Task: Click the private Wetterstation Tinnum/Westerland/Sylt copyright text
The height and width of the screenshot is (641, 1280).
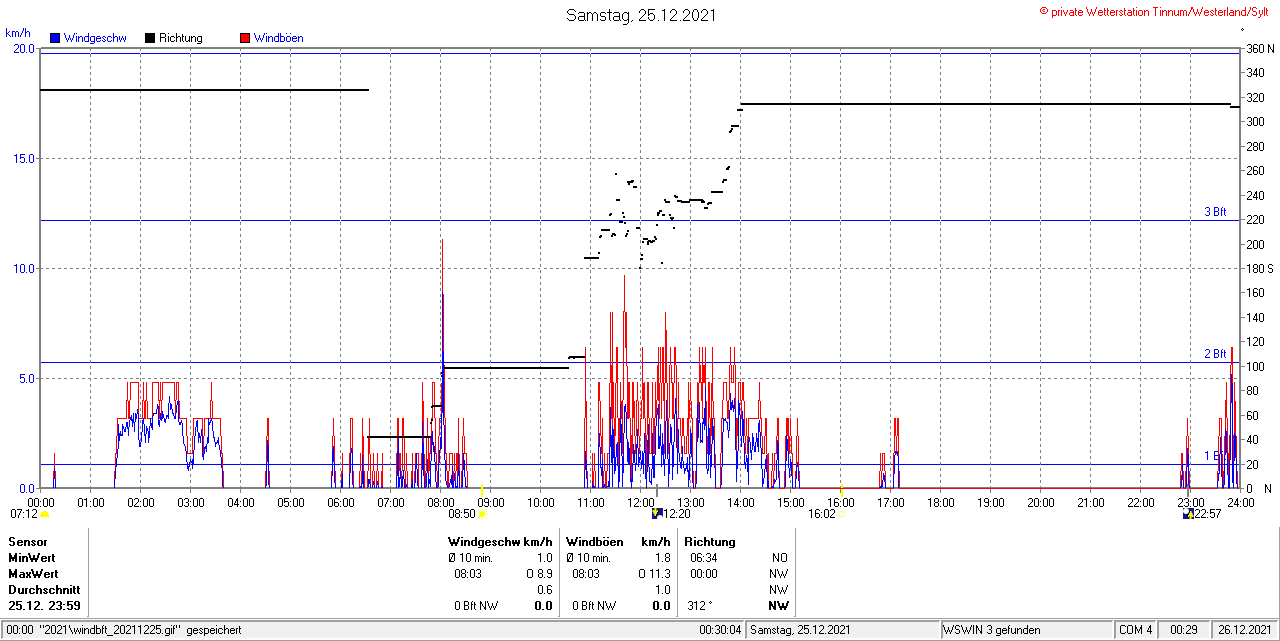Action: point(1154,11)
